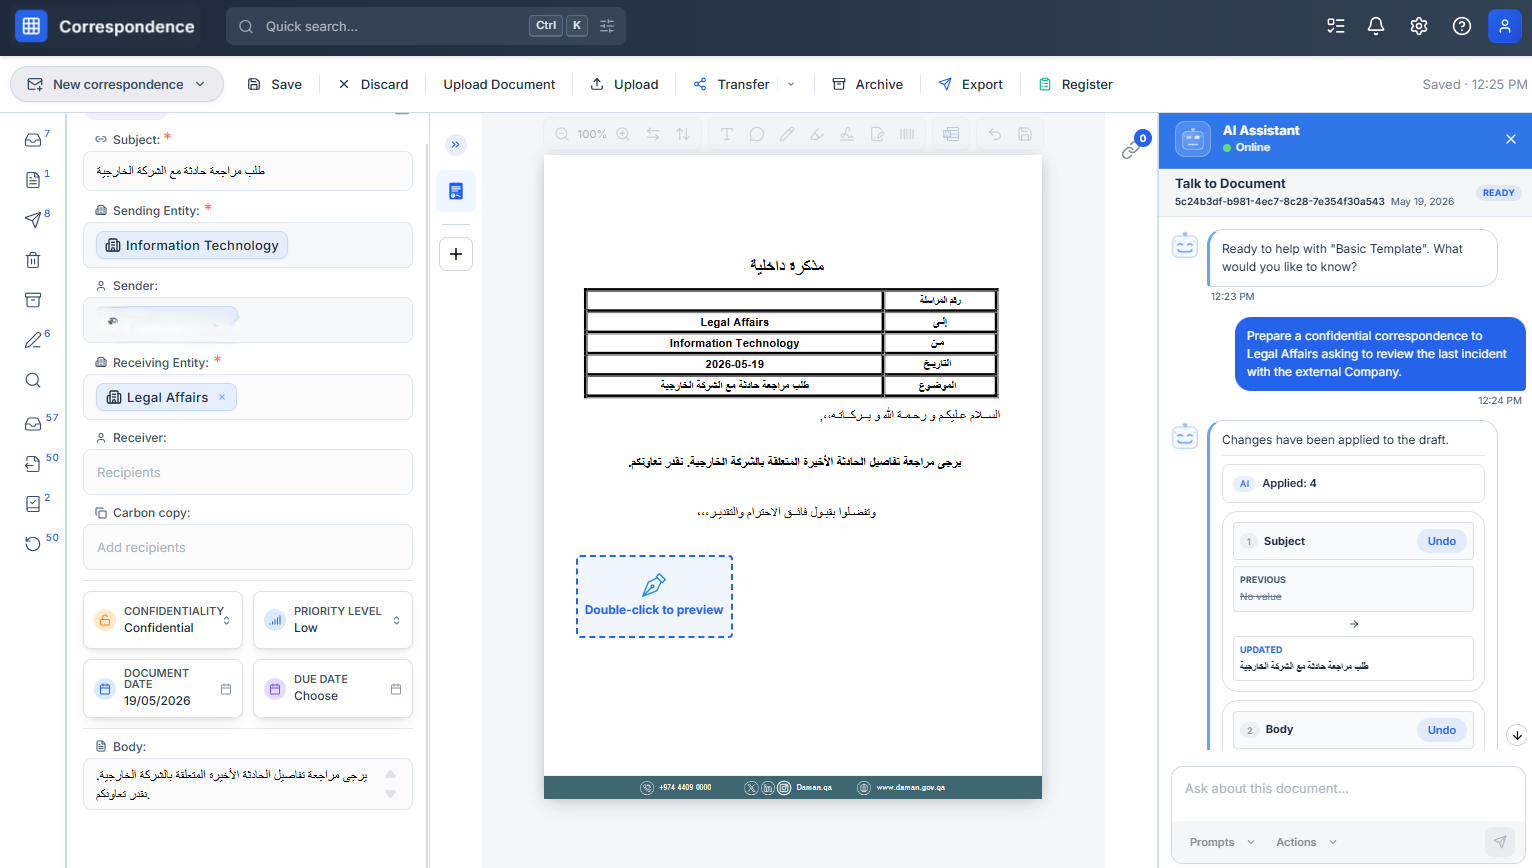This screenshot has width=1532, height=868.
Task: Select the barcode tool
Action: point(907,134)
